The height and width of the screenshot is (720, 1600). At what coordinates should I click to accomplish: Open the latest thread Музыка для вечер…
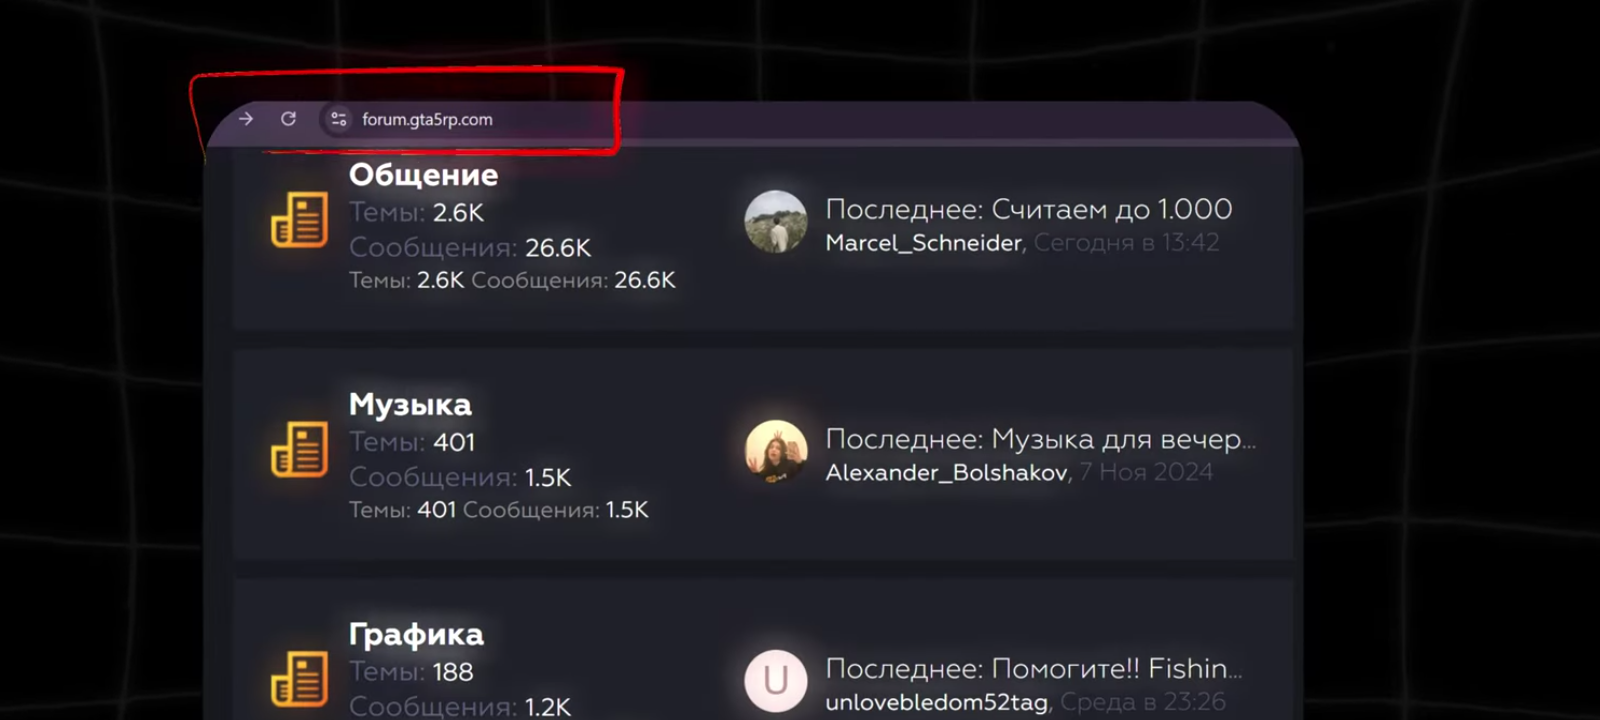(x=1124, y=439)
